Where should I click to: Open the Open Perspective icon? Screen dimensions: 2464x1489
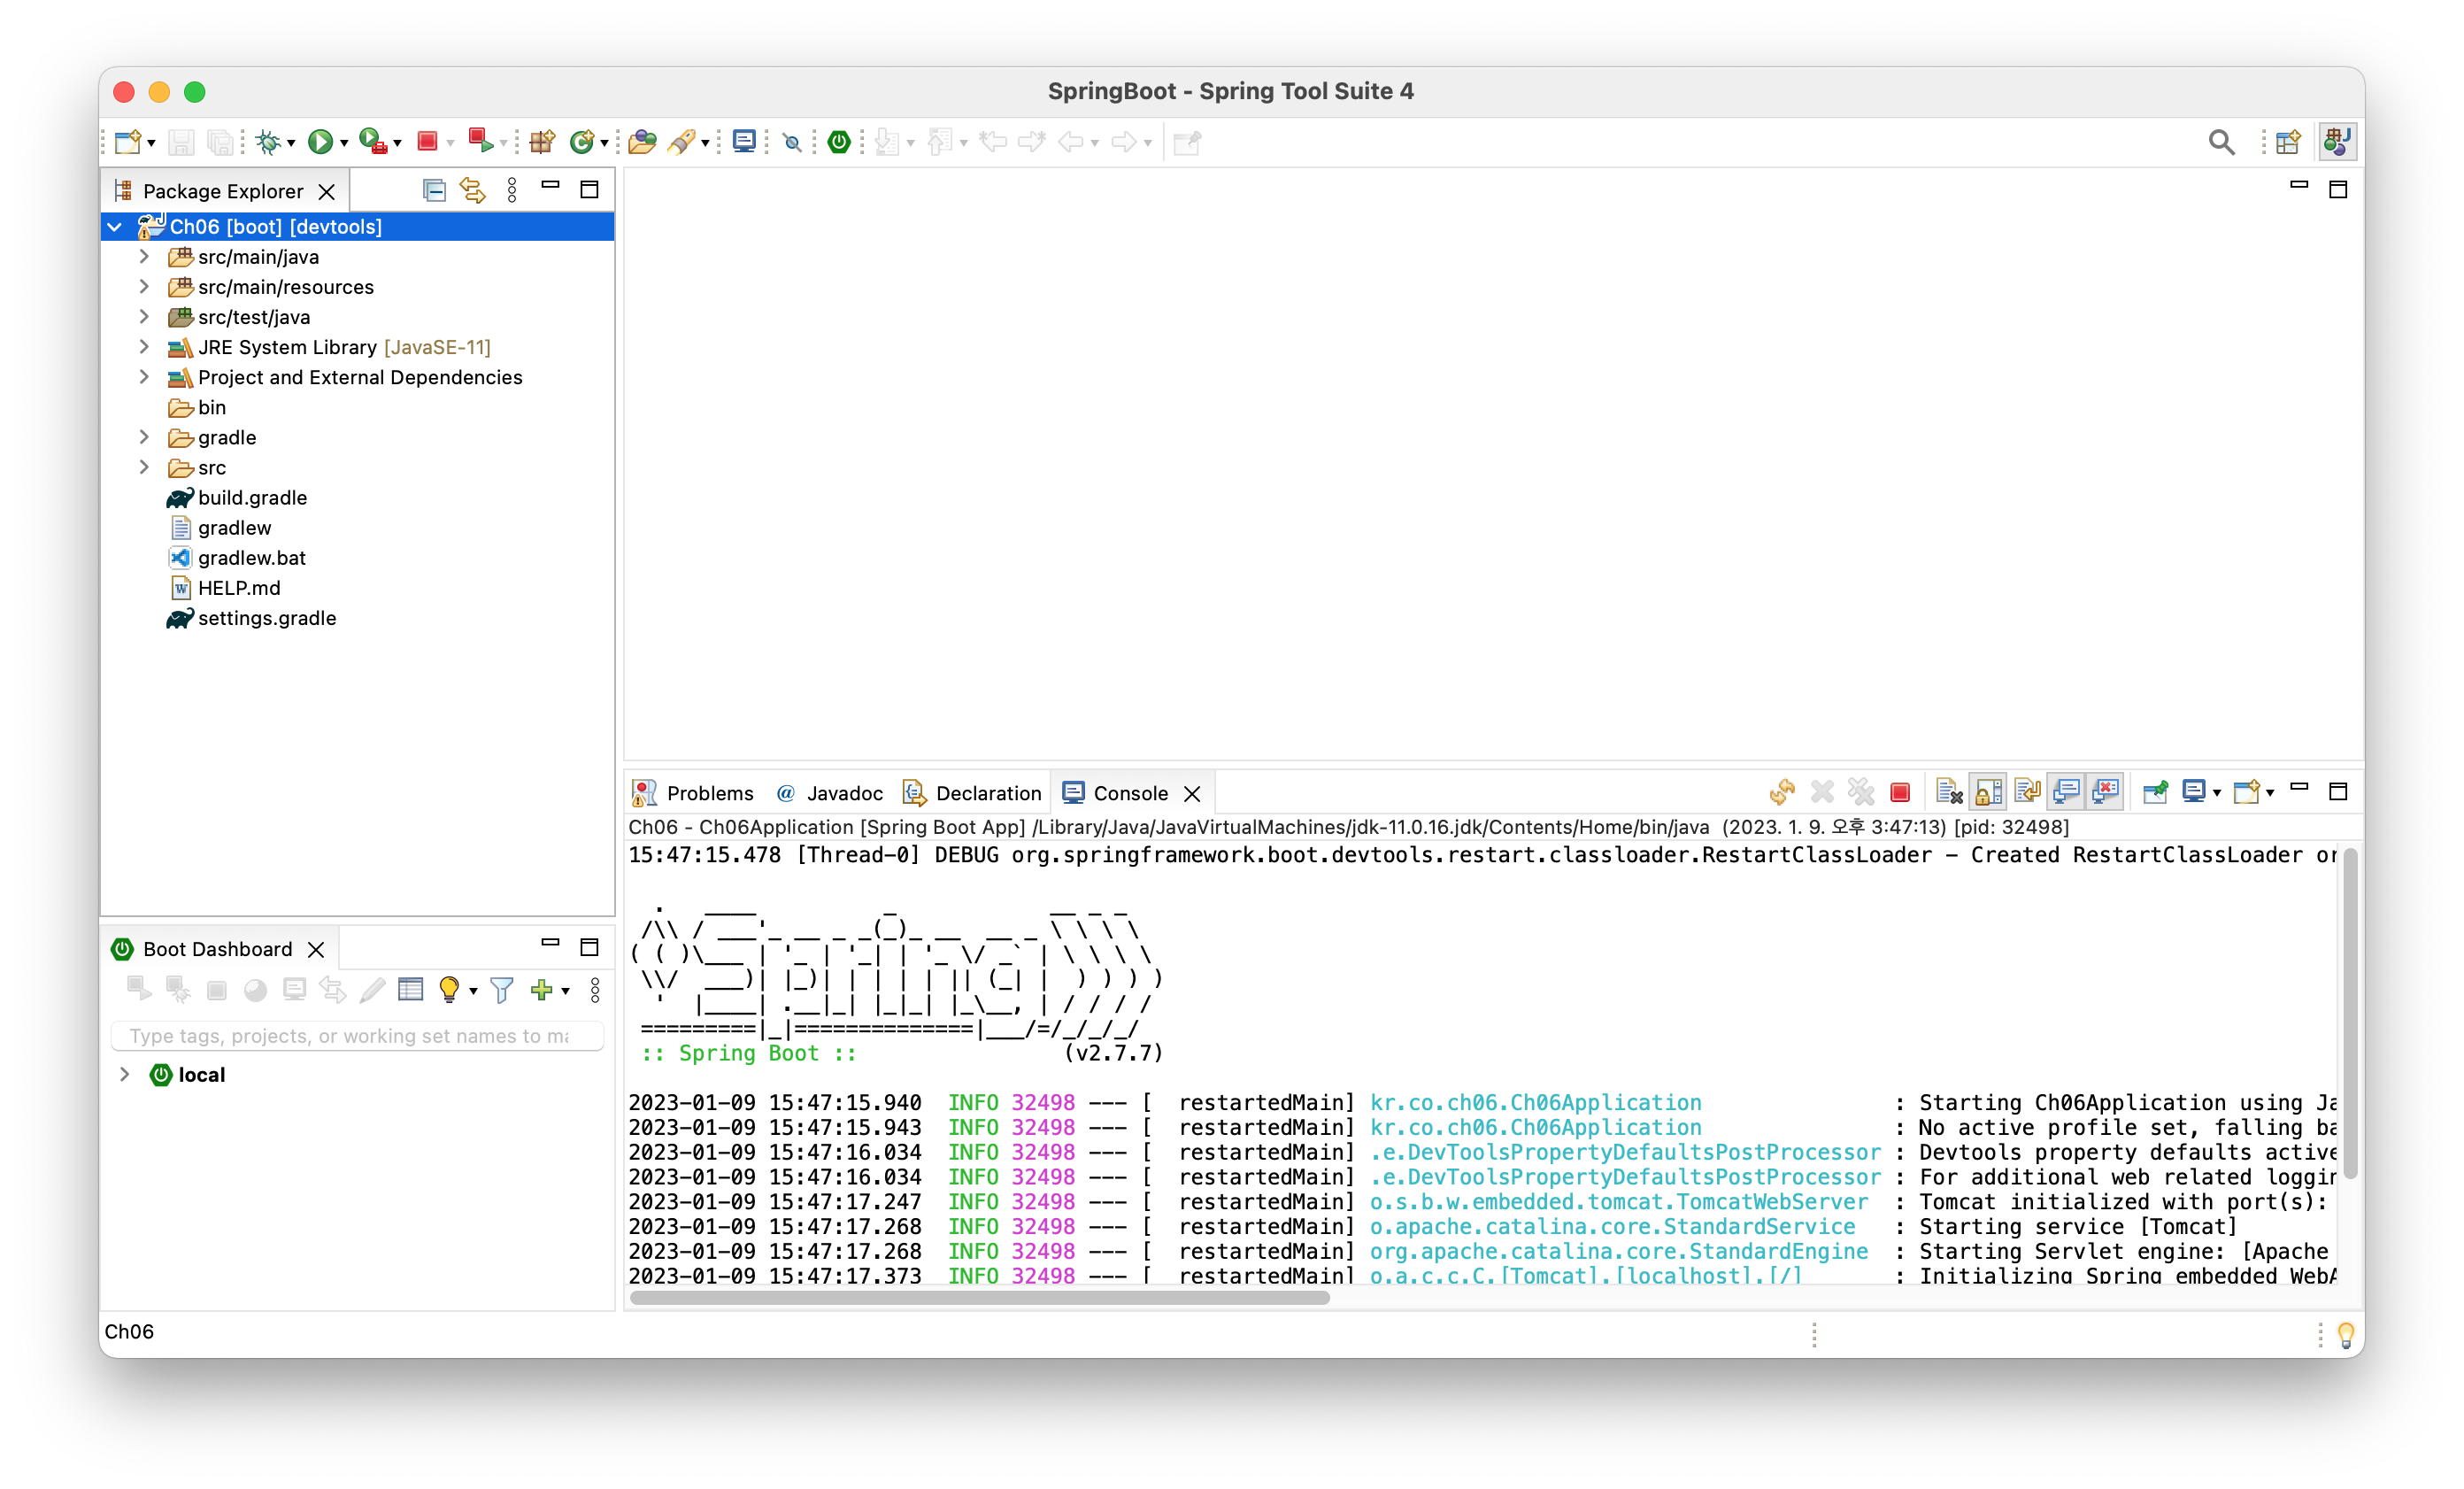click(x=2288, y=142)
